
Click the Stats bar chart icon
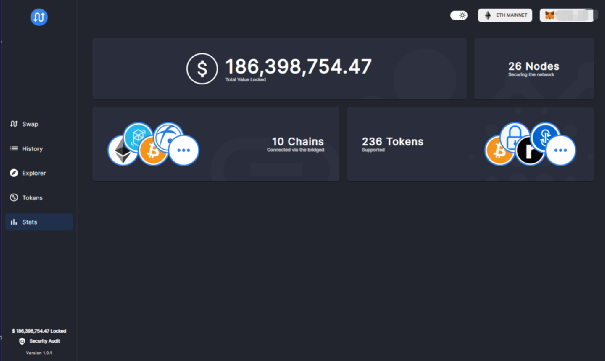pos(14,222)
